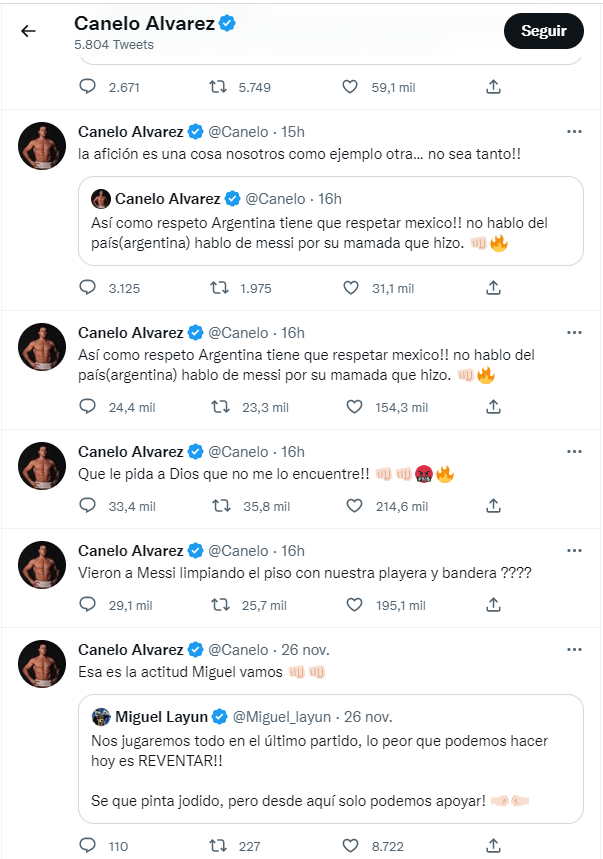Open the three-dot menu on the 26 nov. tweet
This screenshot has height=859, width=603.
pyautogui.click(x=574, y=650)
